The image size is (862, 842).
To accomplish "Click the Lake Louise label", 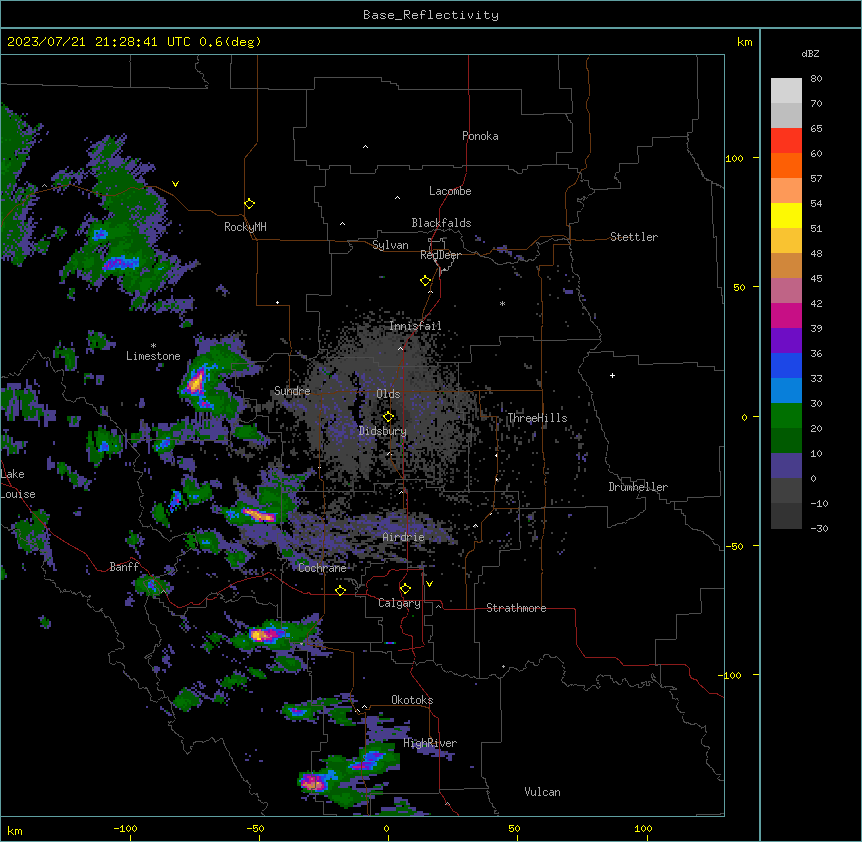I will 16,484.
